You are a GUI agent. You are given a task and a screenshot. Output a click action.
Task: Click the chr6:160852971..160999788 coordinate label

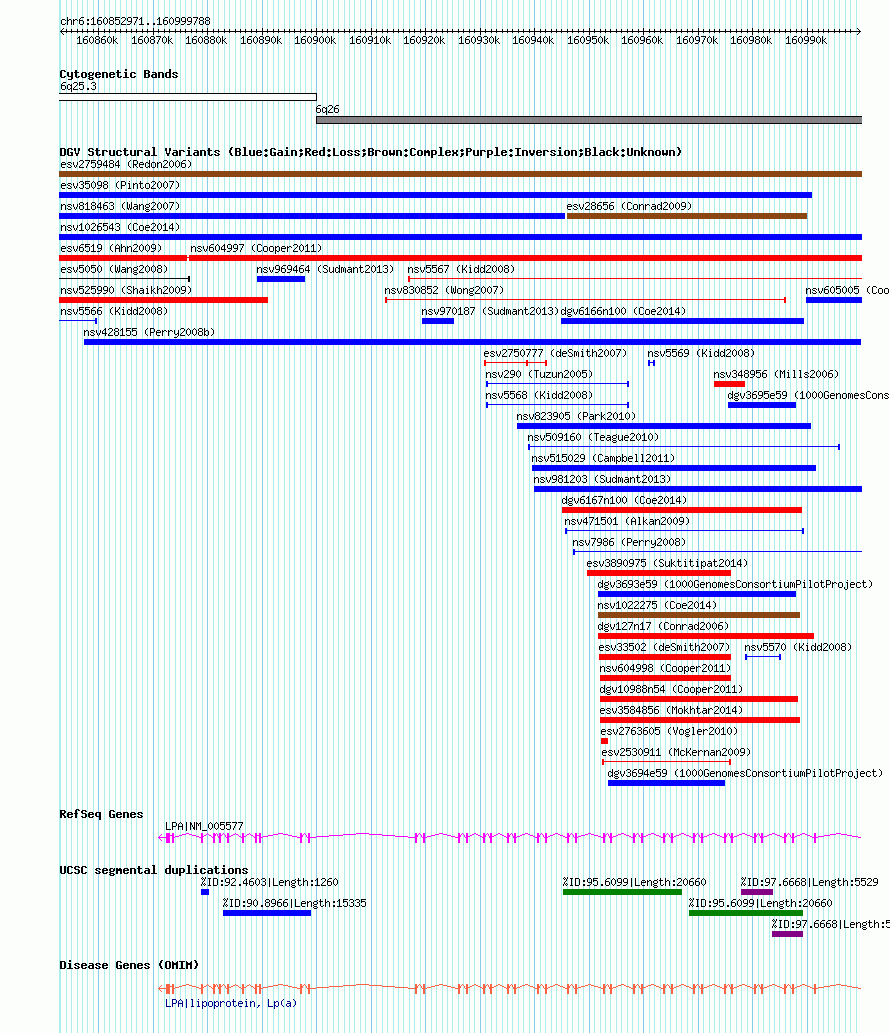pyautogui.click(x=136, y=21)
